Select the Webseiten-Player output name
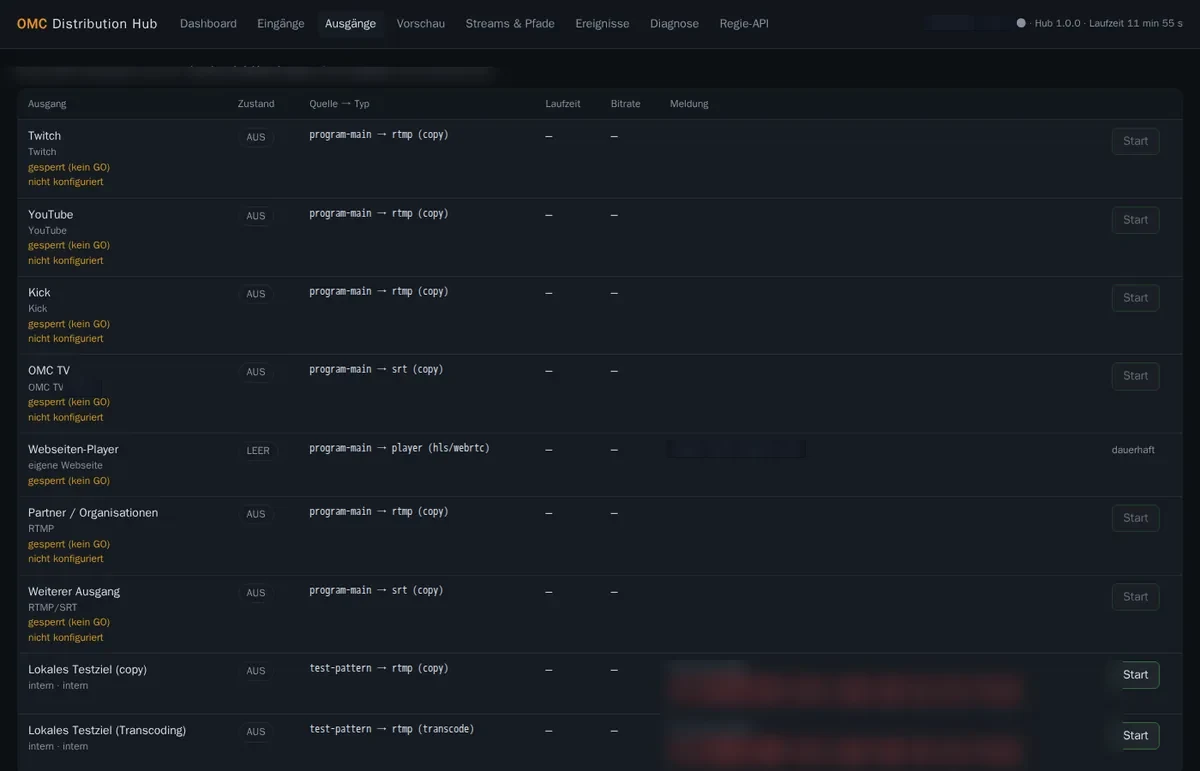 (73, 450)
